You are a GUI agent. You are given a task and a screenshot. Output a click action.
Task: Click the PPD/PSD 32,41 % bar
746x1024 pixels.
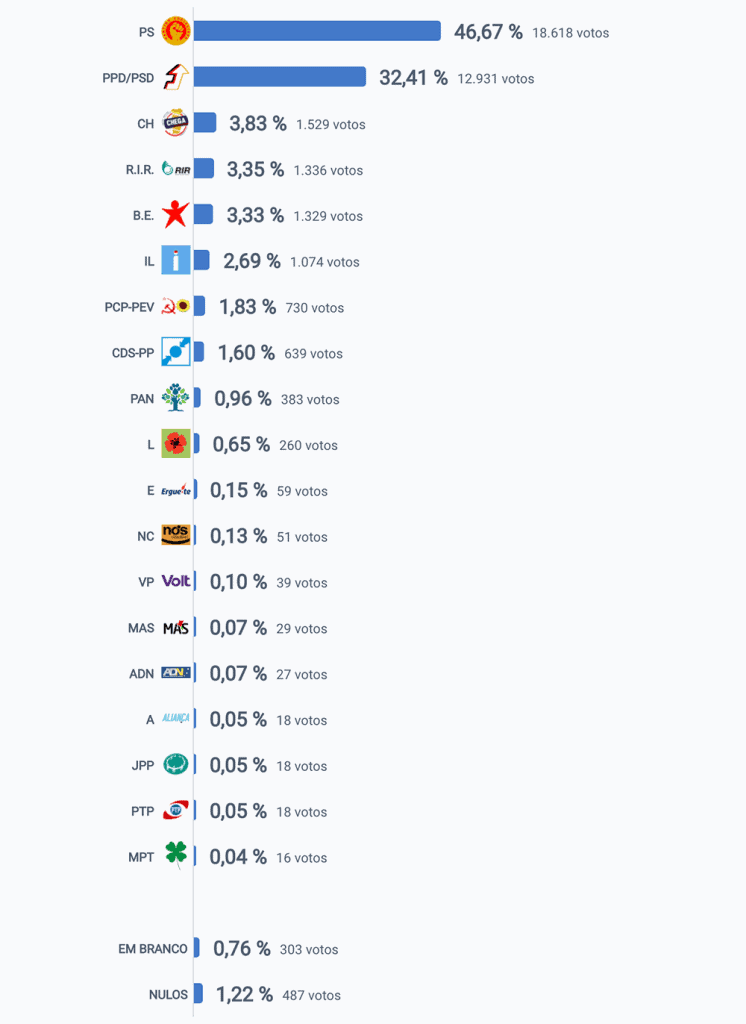click(x=280, y=76)
